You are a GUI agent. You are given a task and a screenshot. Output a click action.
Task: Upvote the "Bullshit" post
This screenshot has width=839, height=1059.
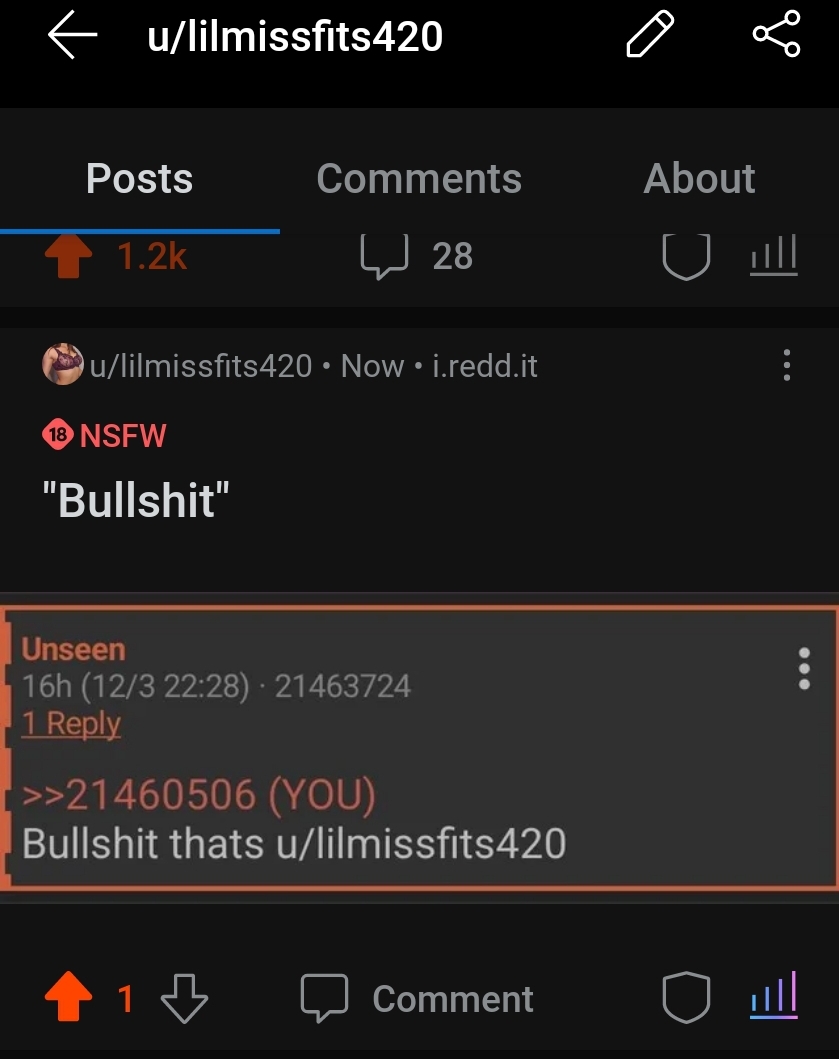[68, 996]
